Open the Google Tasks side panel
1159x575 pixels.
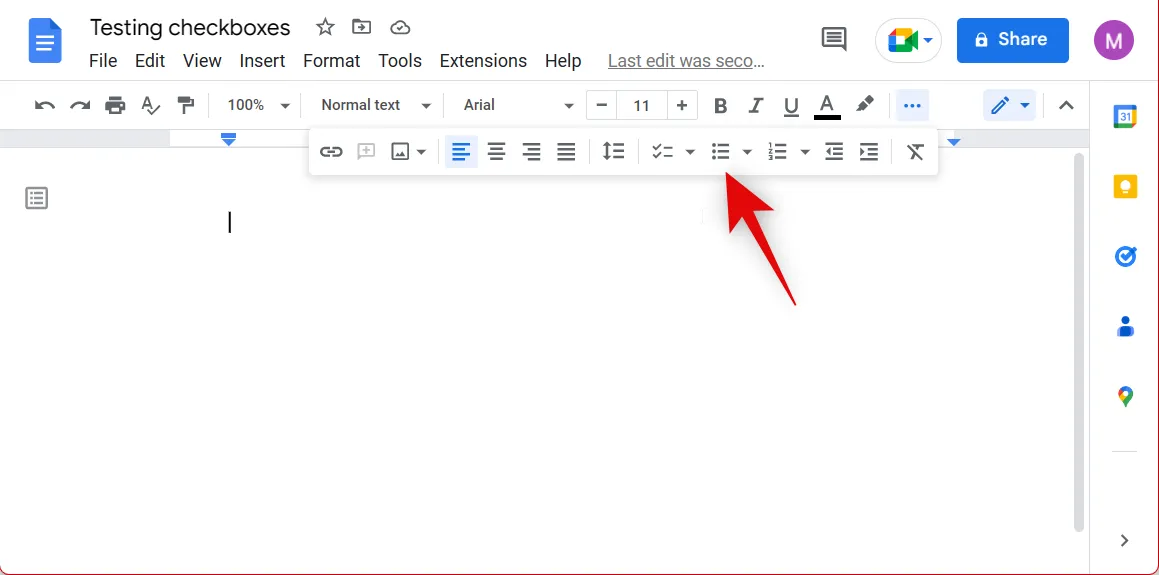point(1125,256)
